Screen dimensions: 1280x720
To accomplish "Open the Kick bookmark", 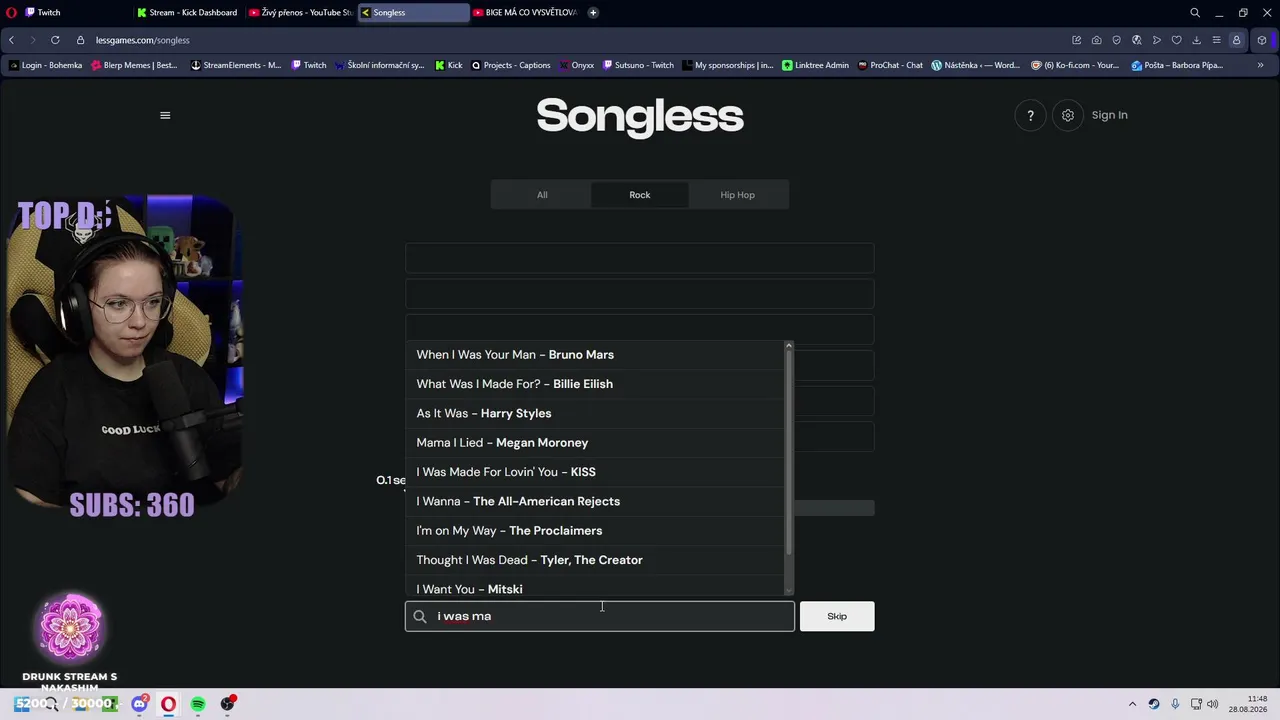I will click(x=449, y=65).
